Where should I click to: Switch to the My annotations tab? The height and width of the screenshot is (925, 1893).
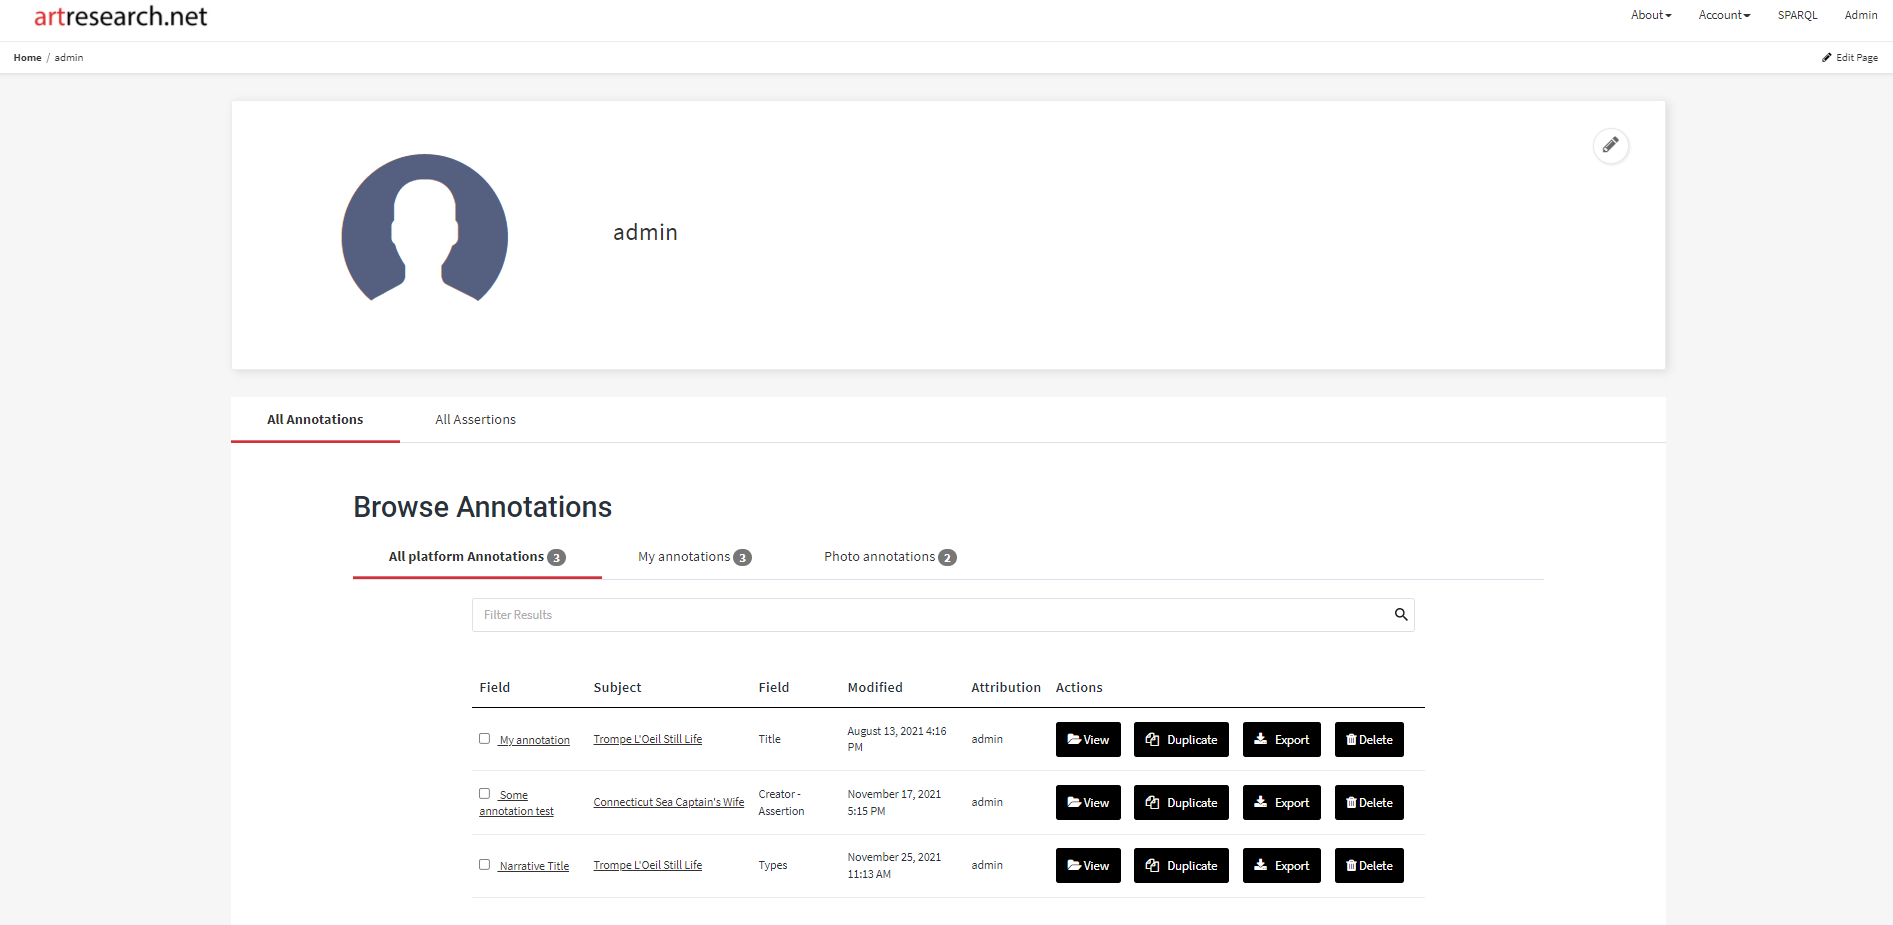click(x=694, y=557)
